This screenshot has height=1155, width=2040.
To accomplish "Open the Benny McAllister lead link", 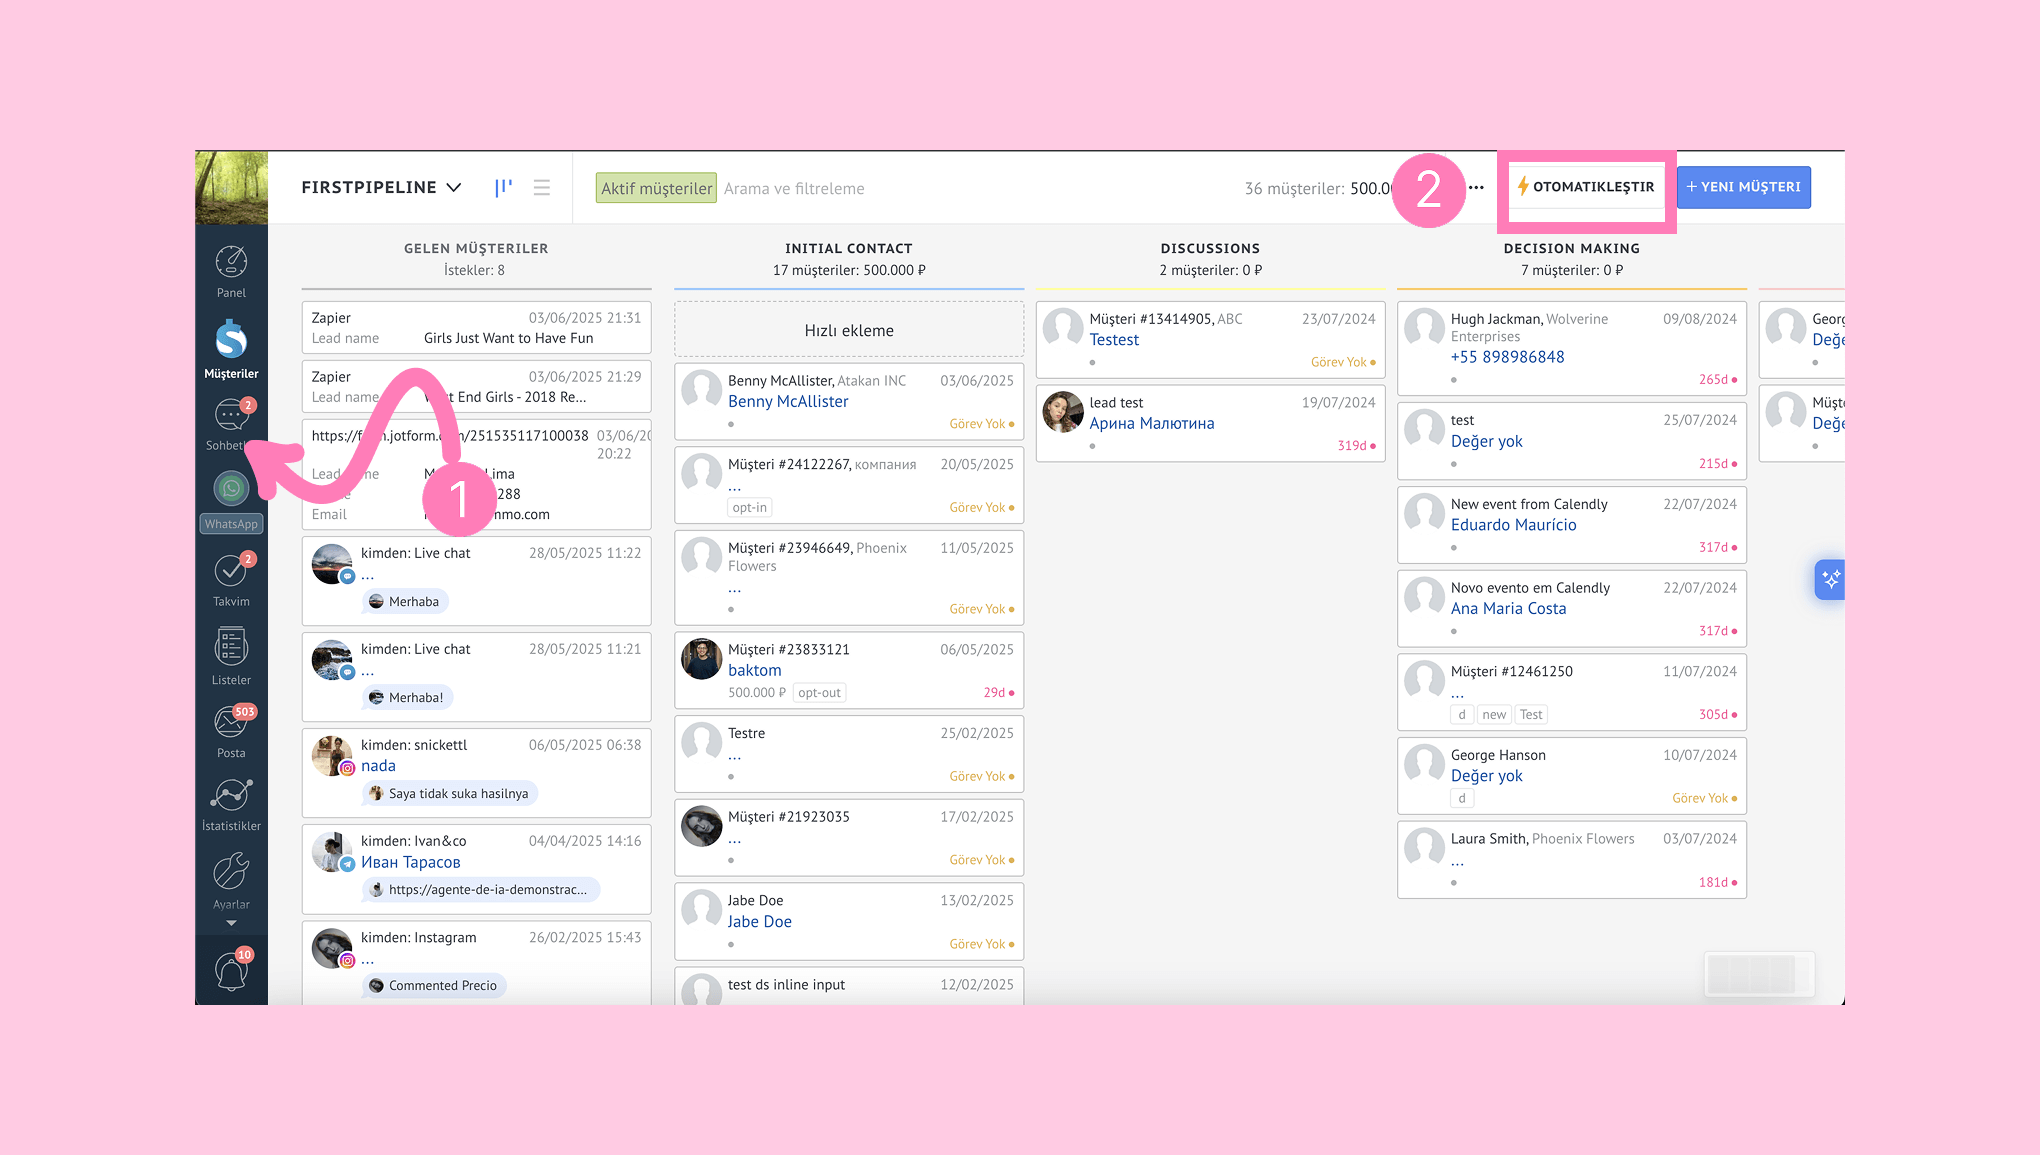I will point(788,401).
